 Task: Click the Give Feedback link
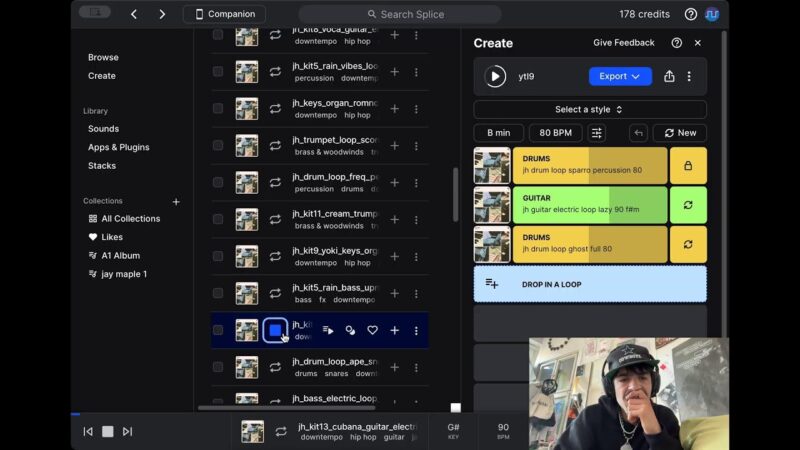click(623, 43)
